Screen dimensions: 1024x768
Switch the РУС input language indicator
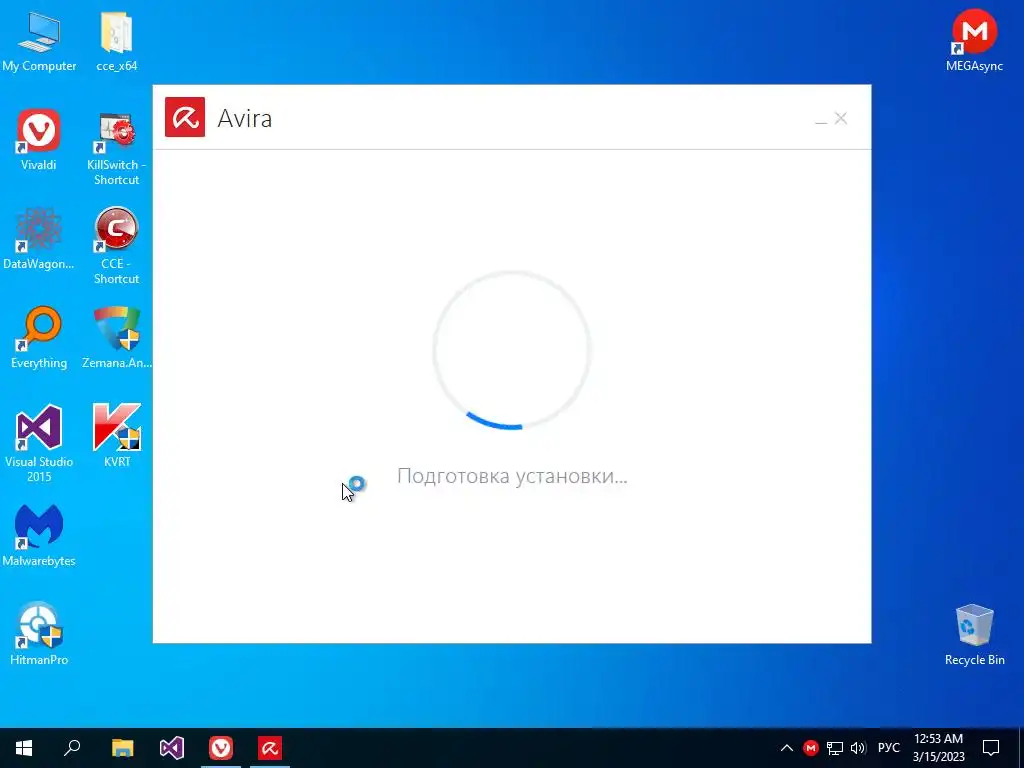click(x=888, y=748)
